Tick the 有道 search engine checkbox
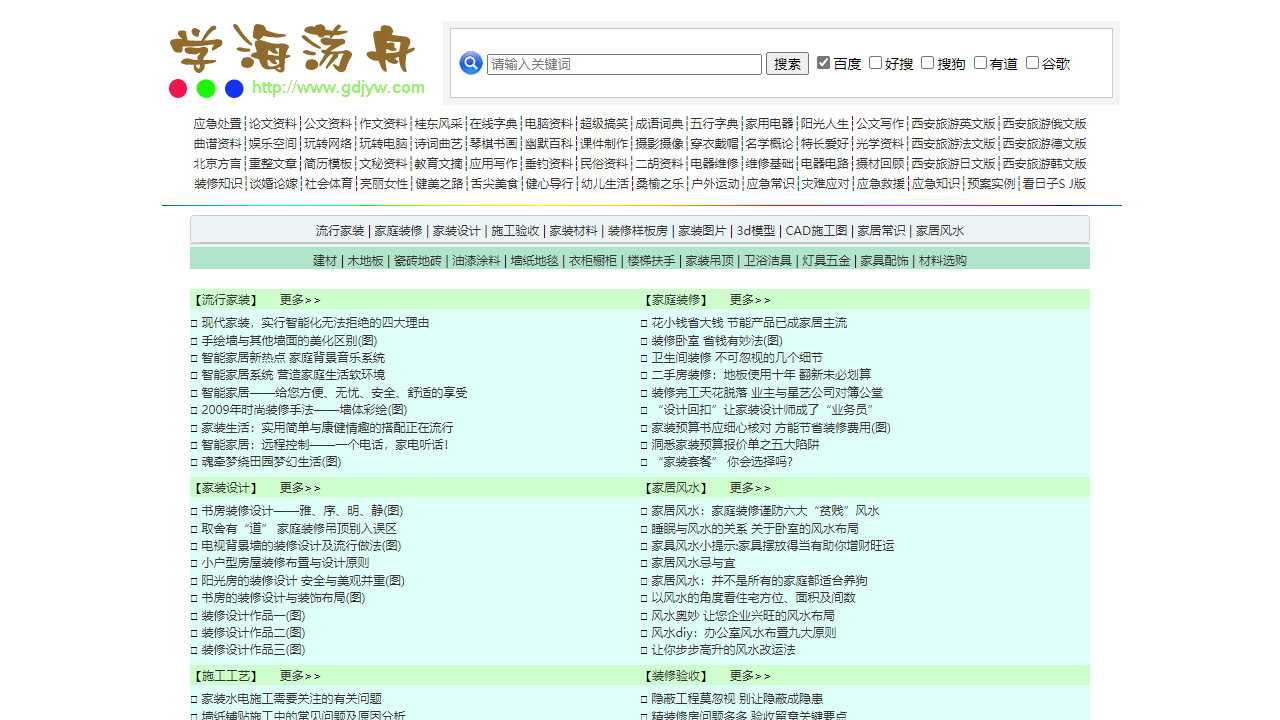 click(x=980, y=63)
